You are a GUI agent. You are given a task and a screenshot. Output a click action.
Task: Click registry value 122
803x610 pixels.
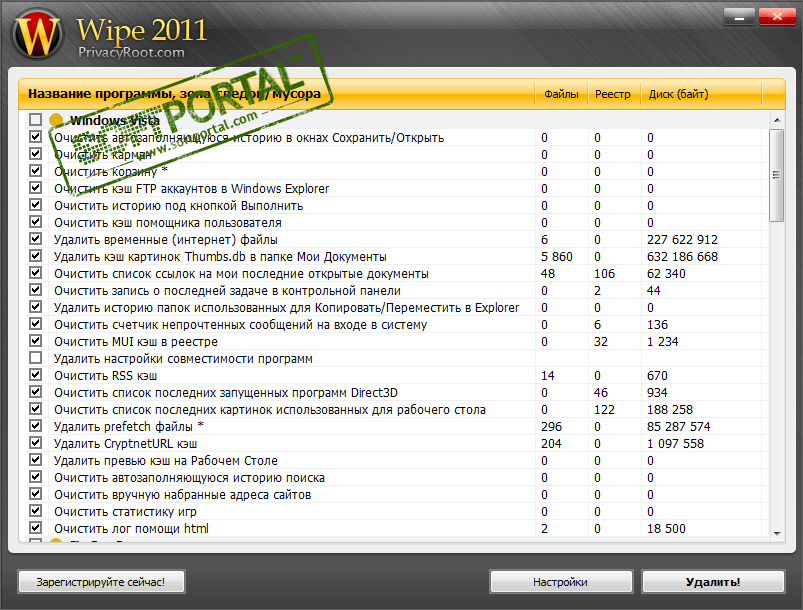tap(604, 410)
